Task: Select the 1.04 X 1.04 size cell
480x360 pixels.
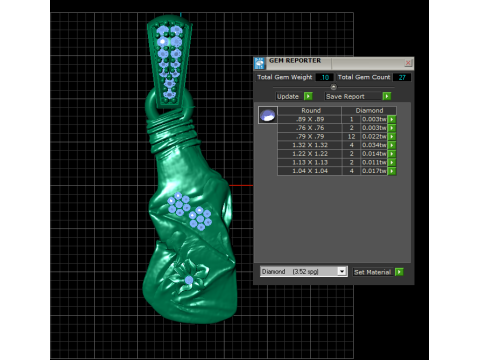Action: click(310, 171)
